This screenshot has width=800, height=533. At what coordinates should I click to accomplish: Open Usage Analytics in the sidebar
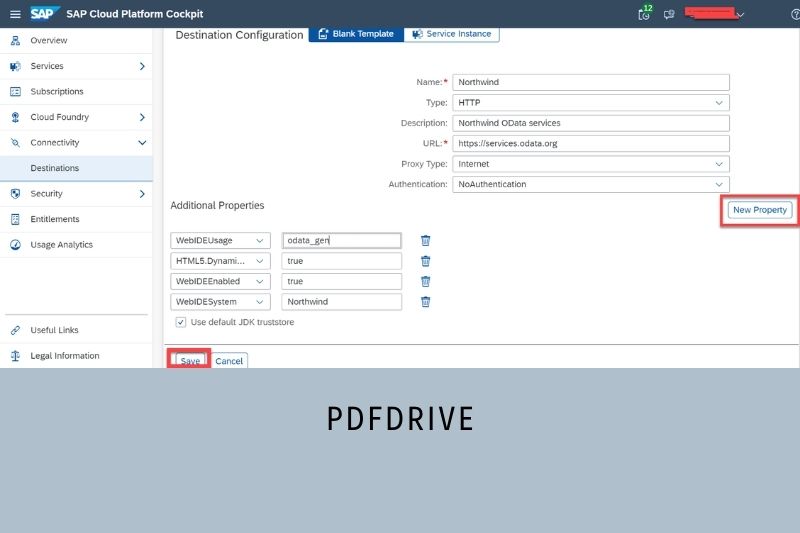click(61, 245)
